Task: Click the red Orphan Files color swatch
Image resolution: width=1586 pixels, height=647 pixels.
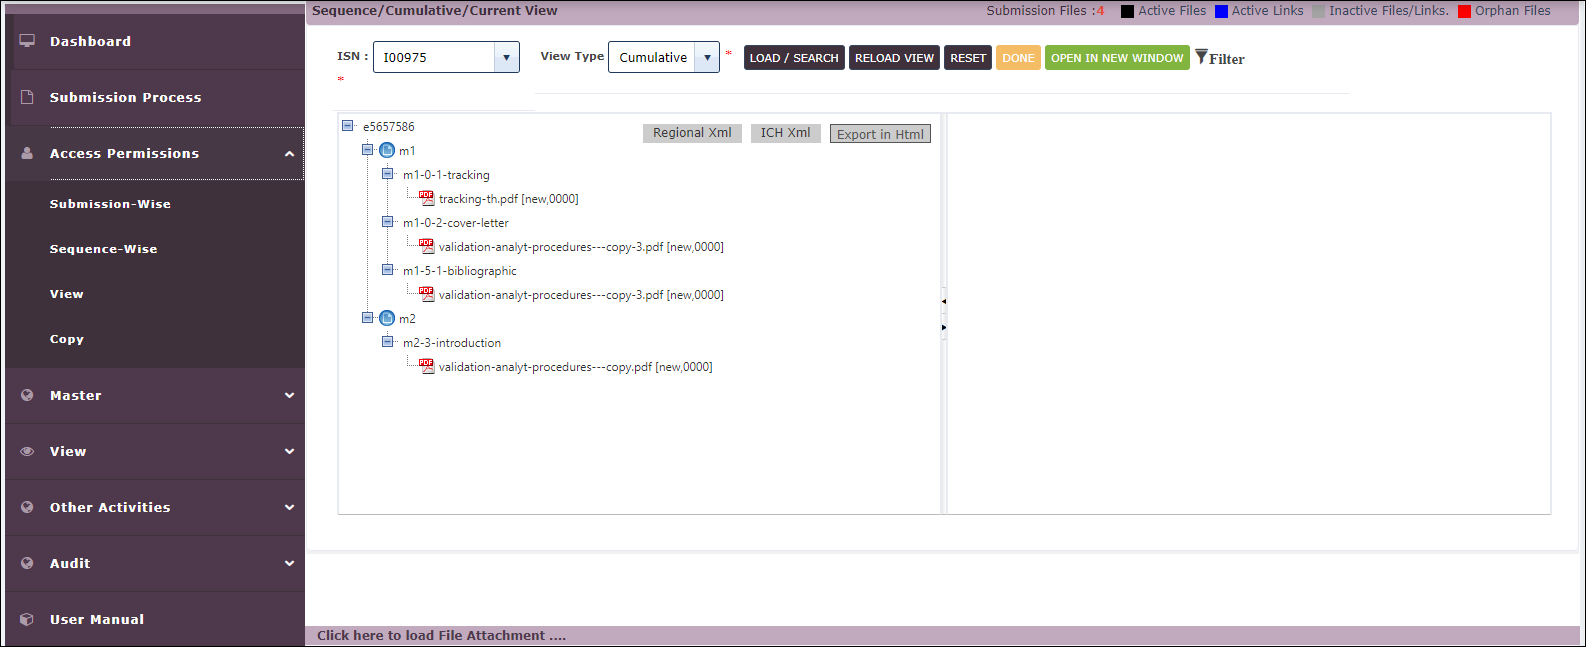Action: tap(1464, 11)
